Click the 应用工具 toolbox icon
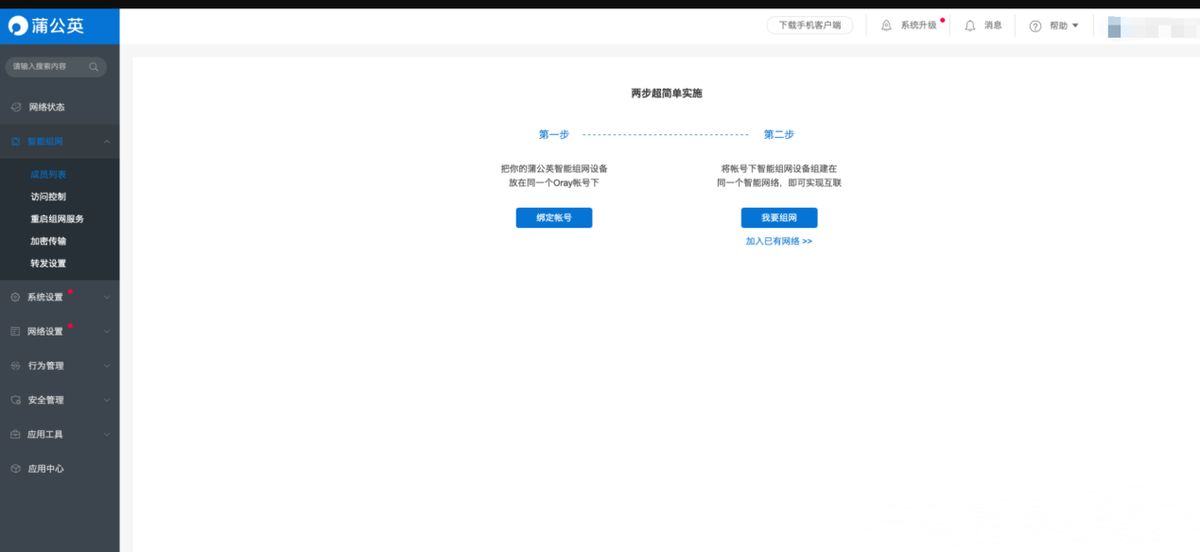This screenshot has width=1200, height=552. [15, 435]
